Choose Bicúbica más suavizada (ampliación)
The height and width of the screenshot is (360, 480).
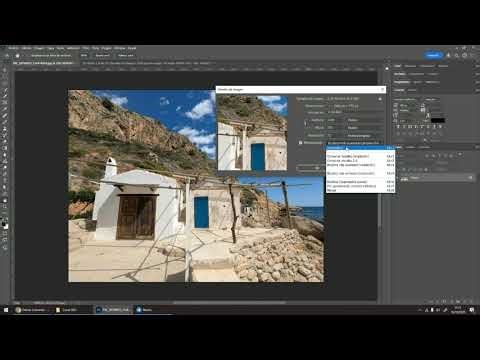[x=360, y=165]
